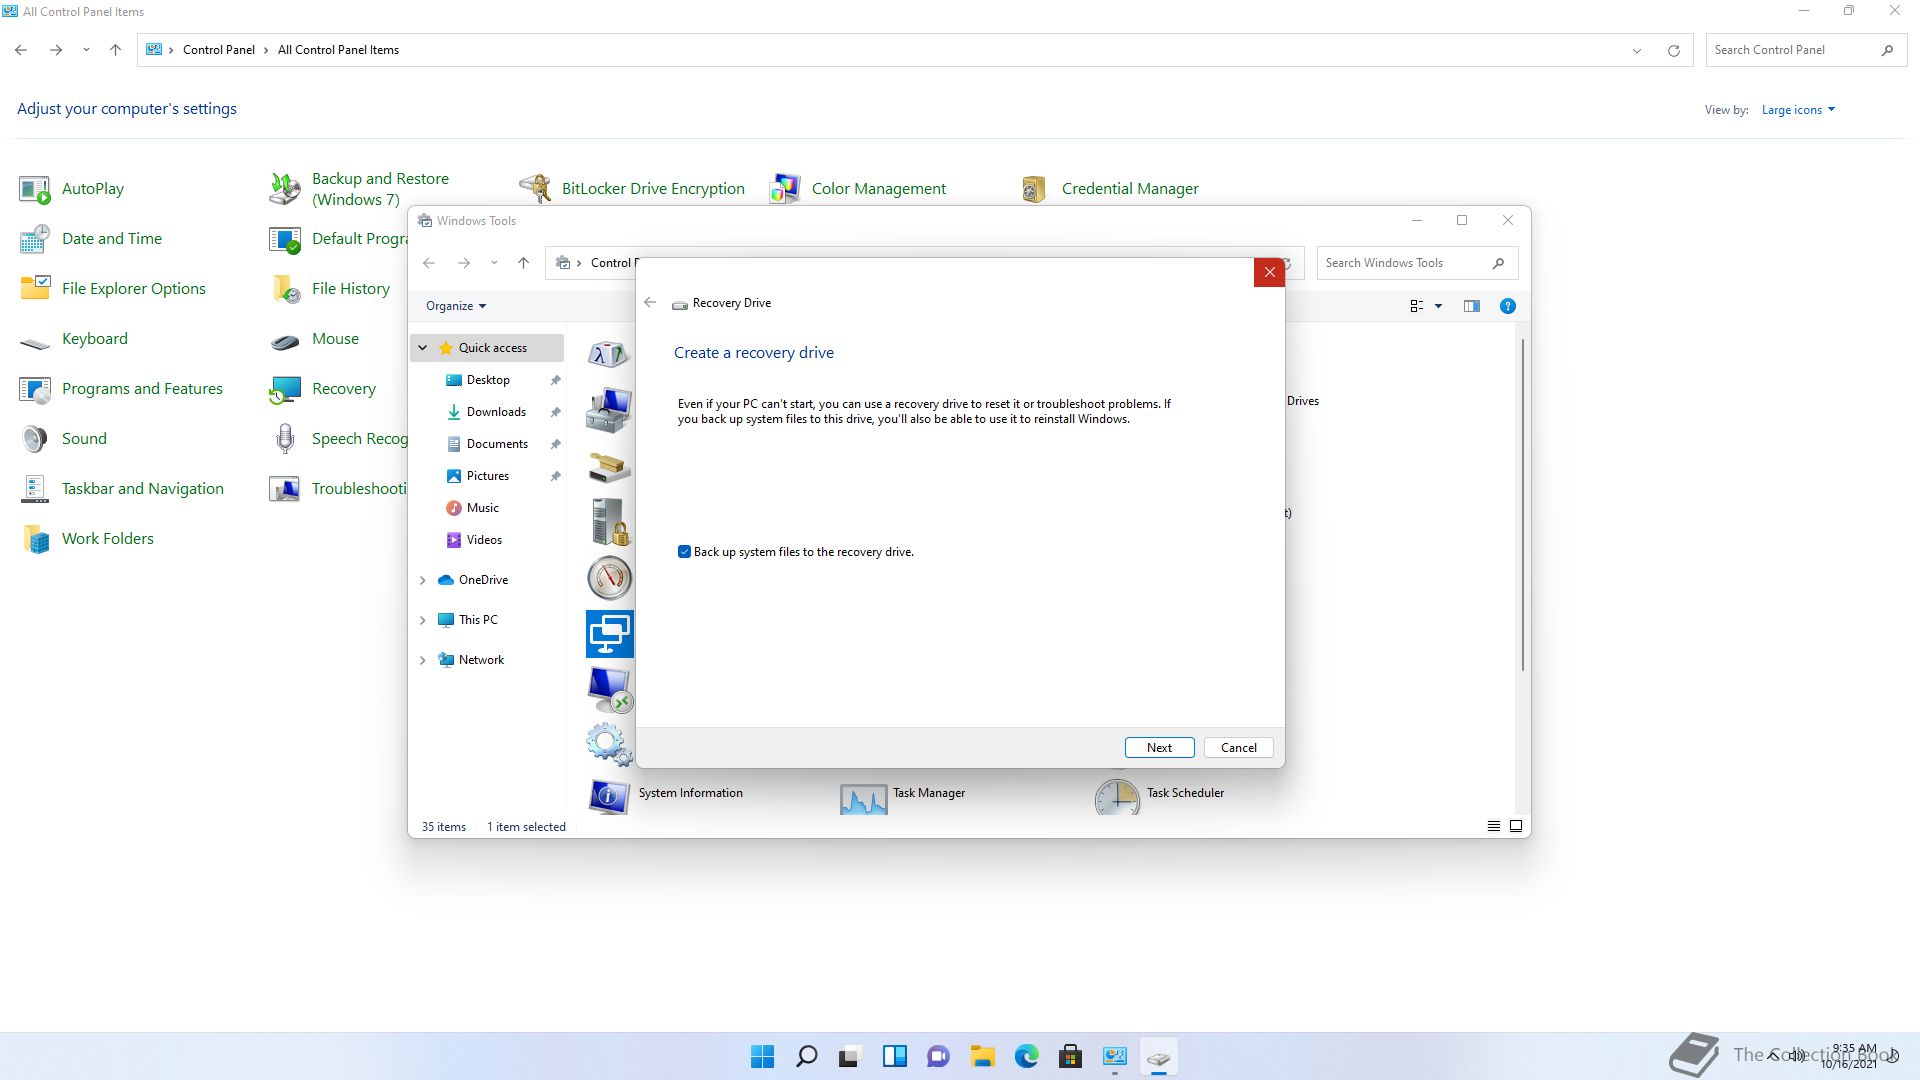
Task: Click Cancel in Recovery Drive wizard
Action: (x=1238, y=748)
